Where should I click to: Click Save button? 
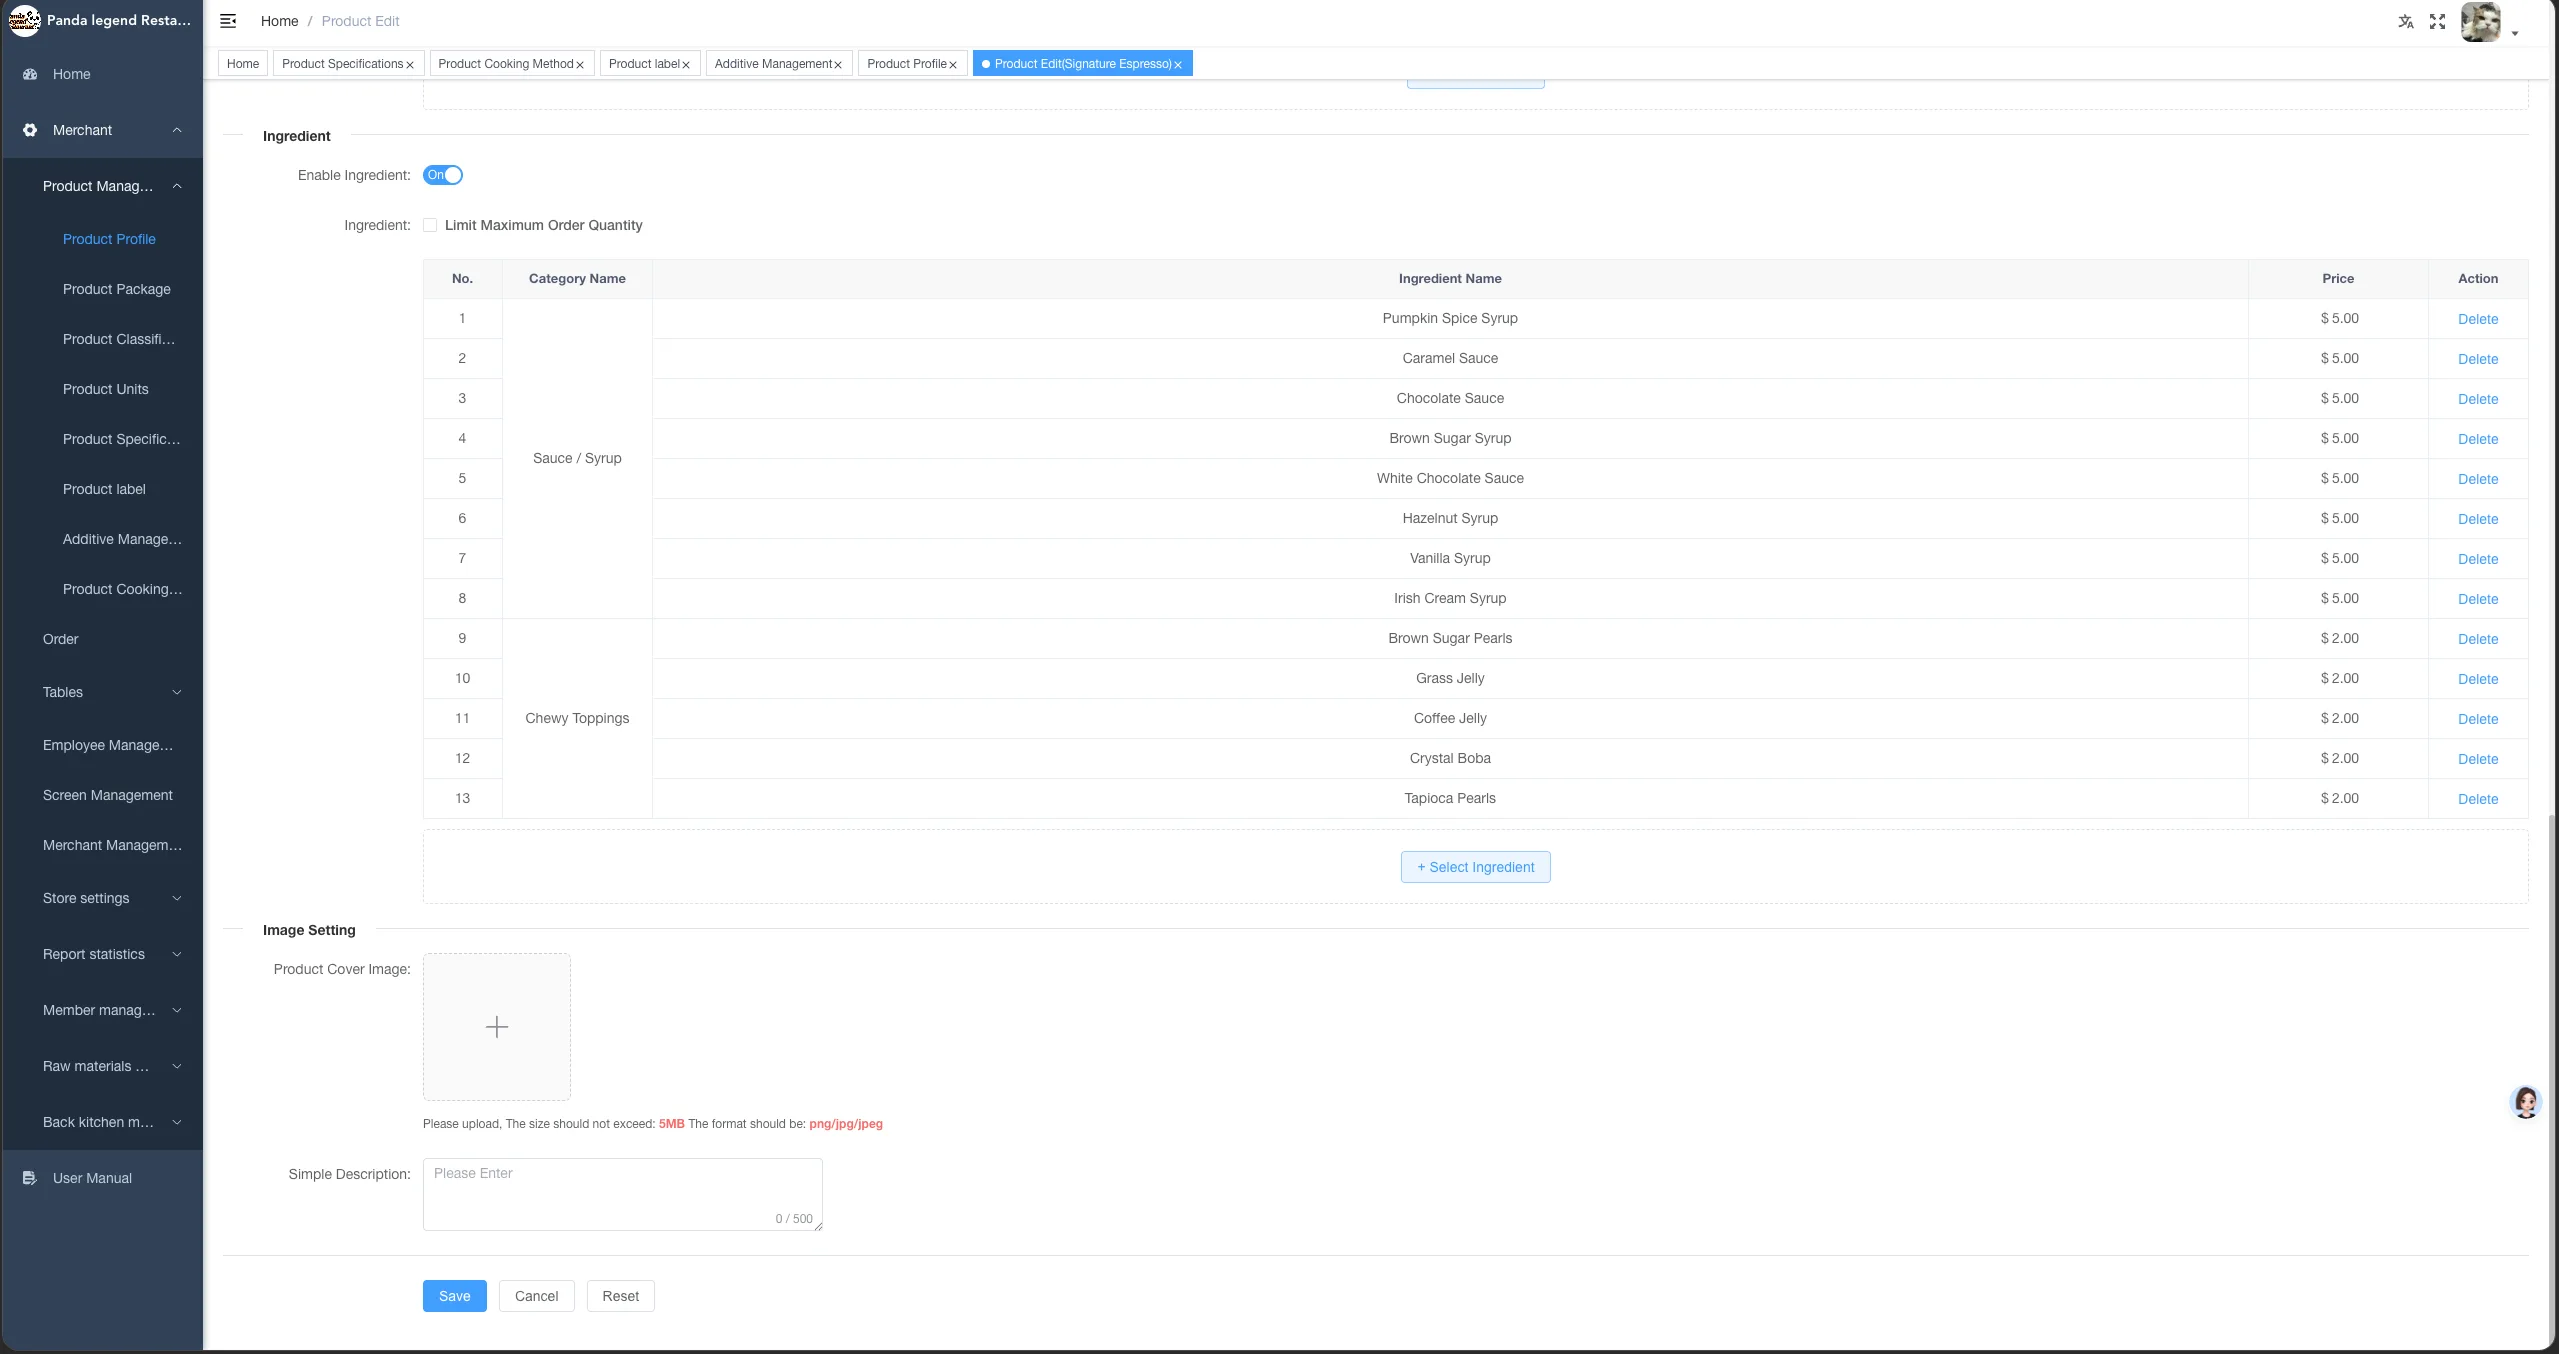tap(455, 1296)
